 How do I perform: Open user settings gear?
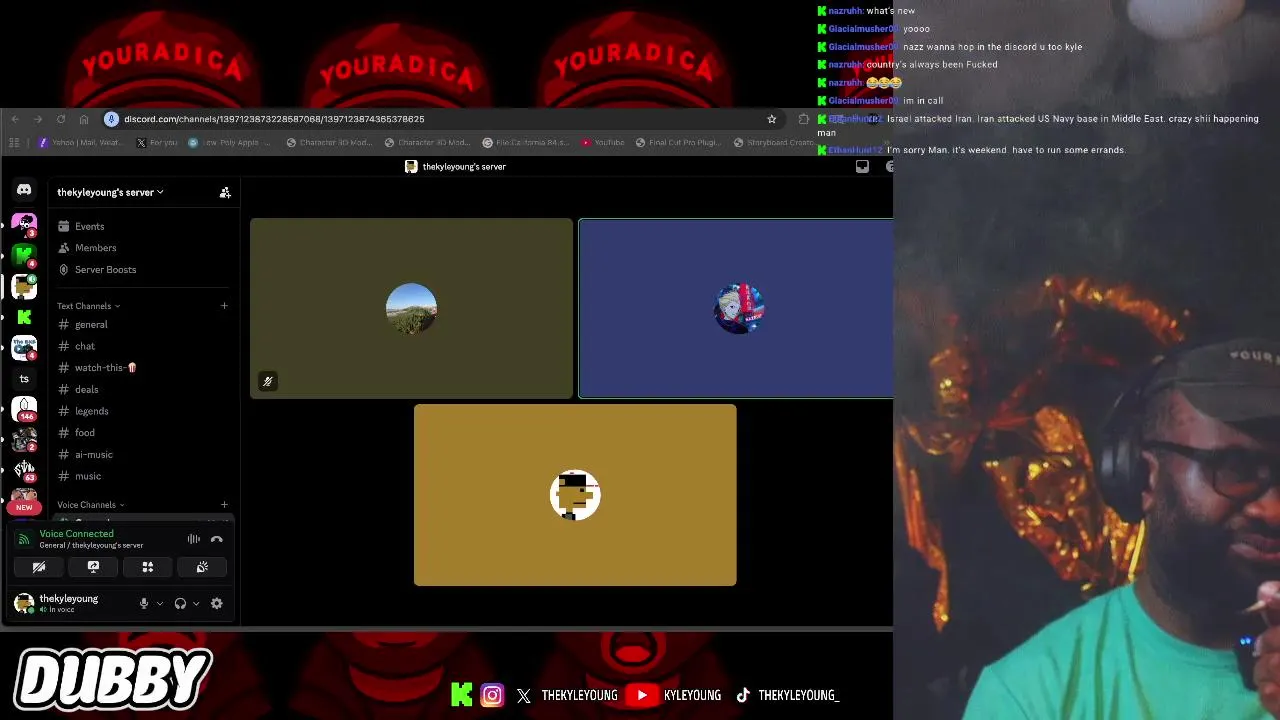click(216, 603)
